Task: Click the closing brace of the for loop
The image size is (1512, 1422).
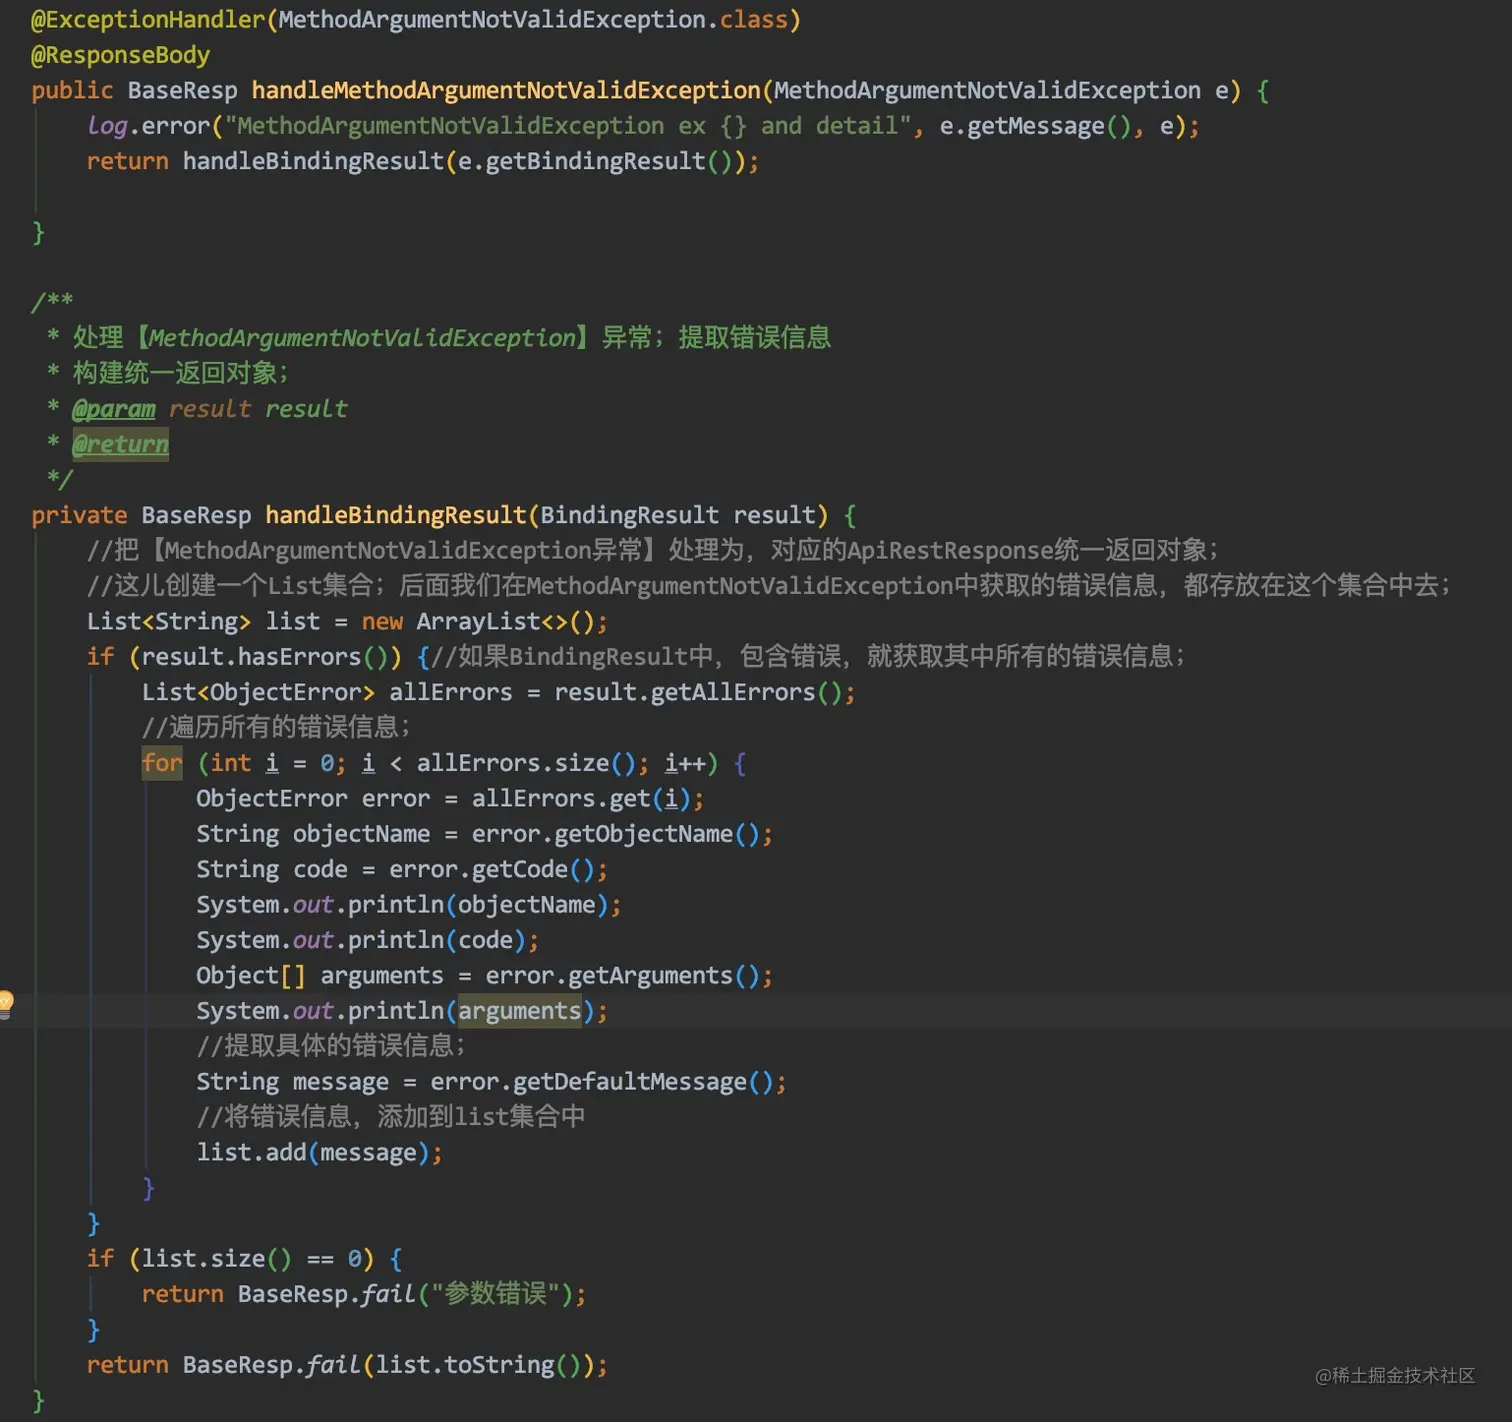Action: (148, 1188)
